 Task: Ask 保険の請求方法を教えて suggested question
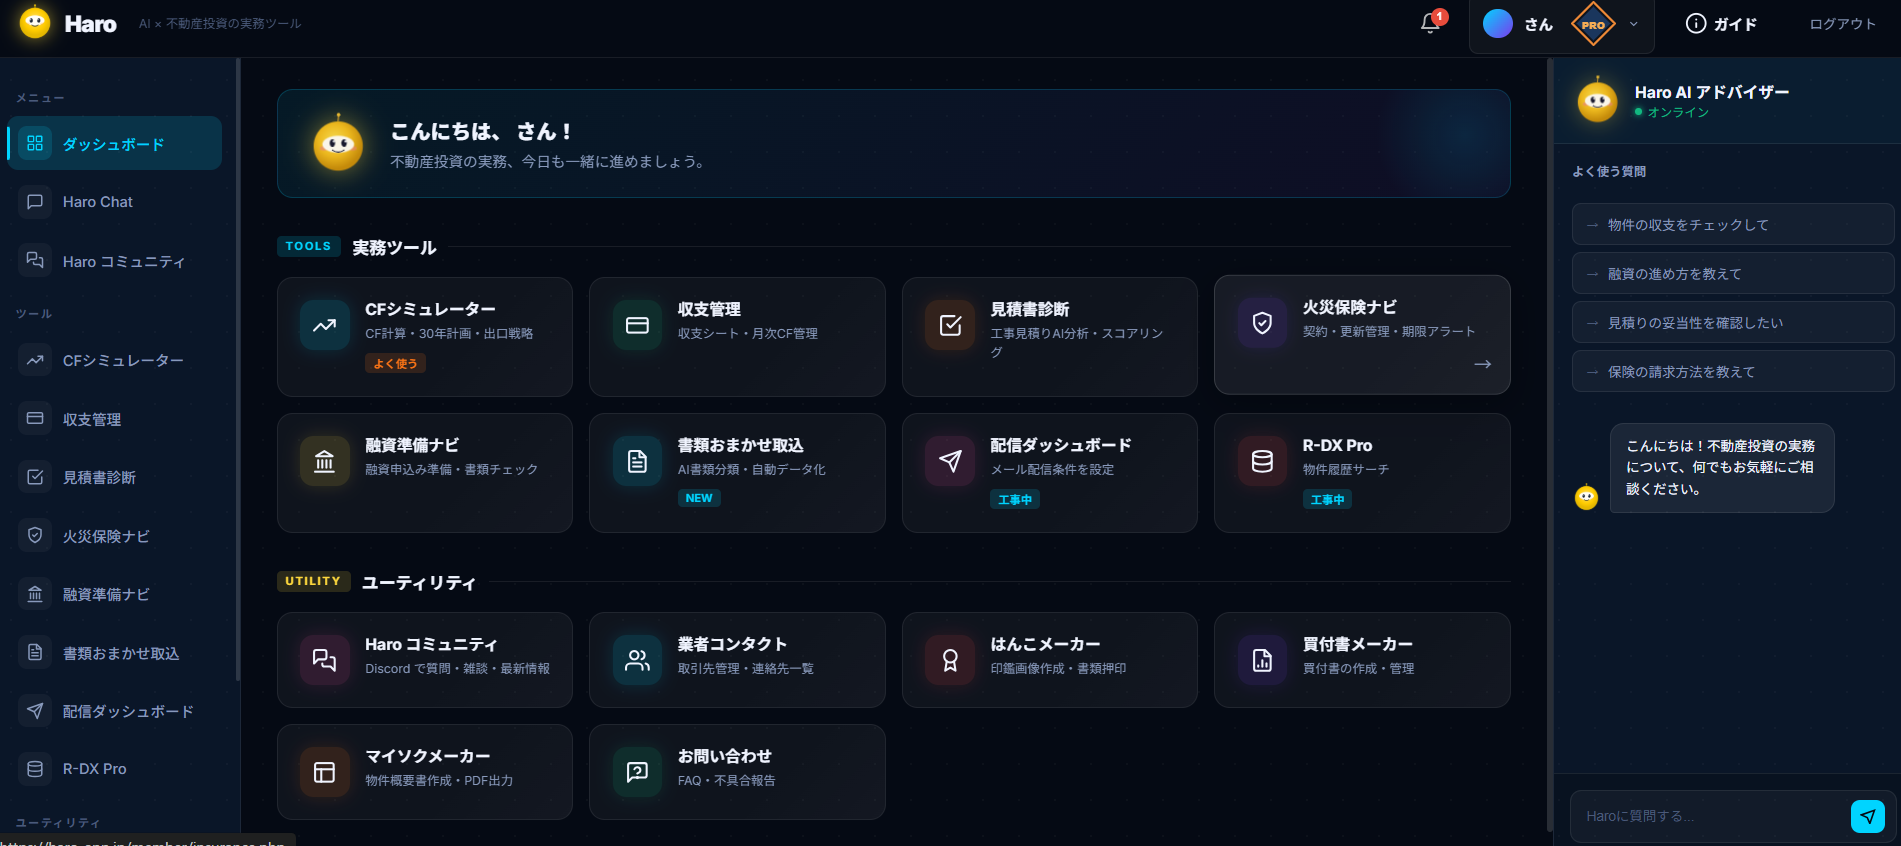pos(1732,372)
